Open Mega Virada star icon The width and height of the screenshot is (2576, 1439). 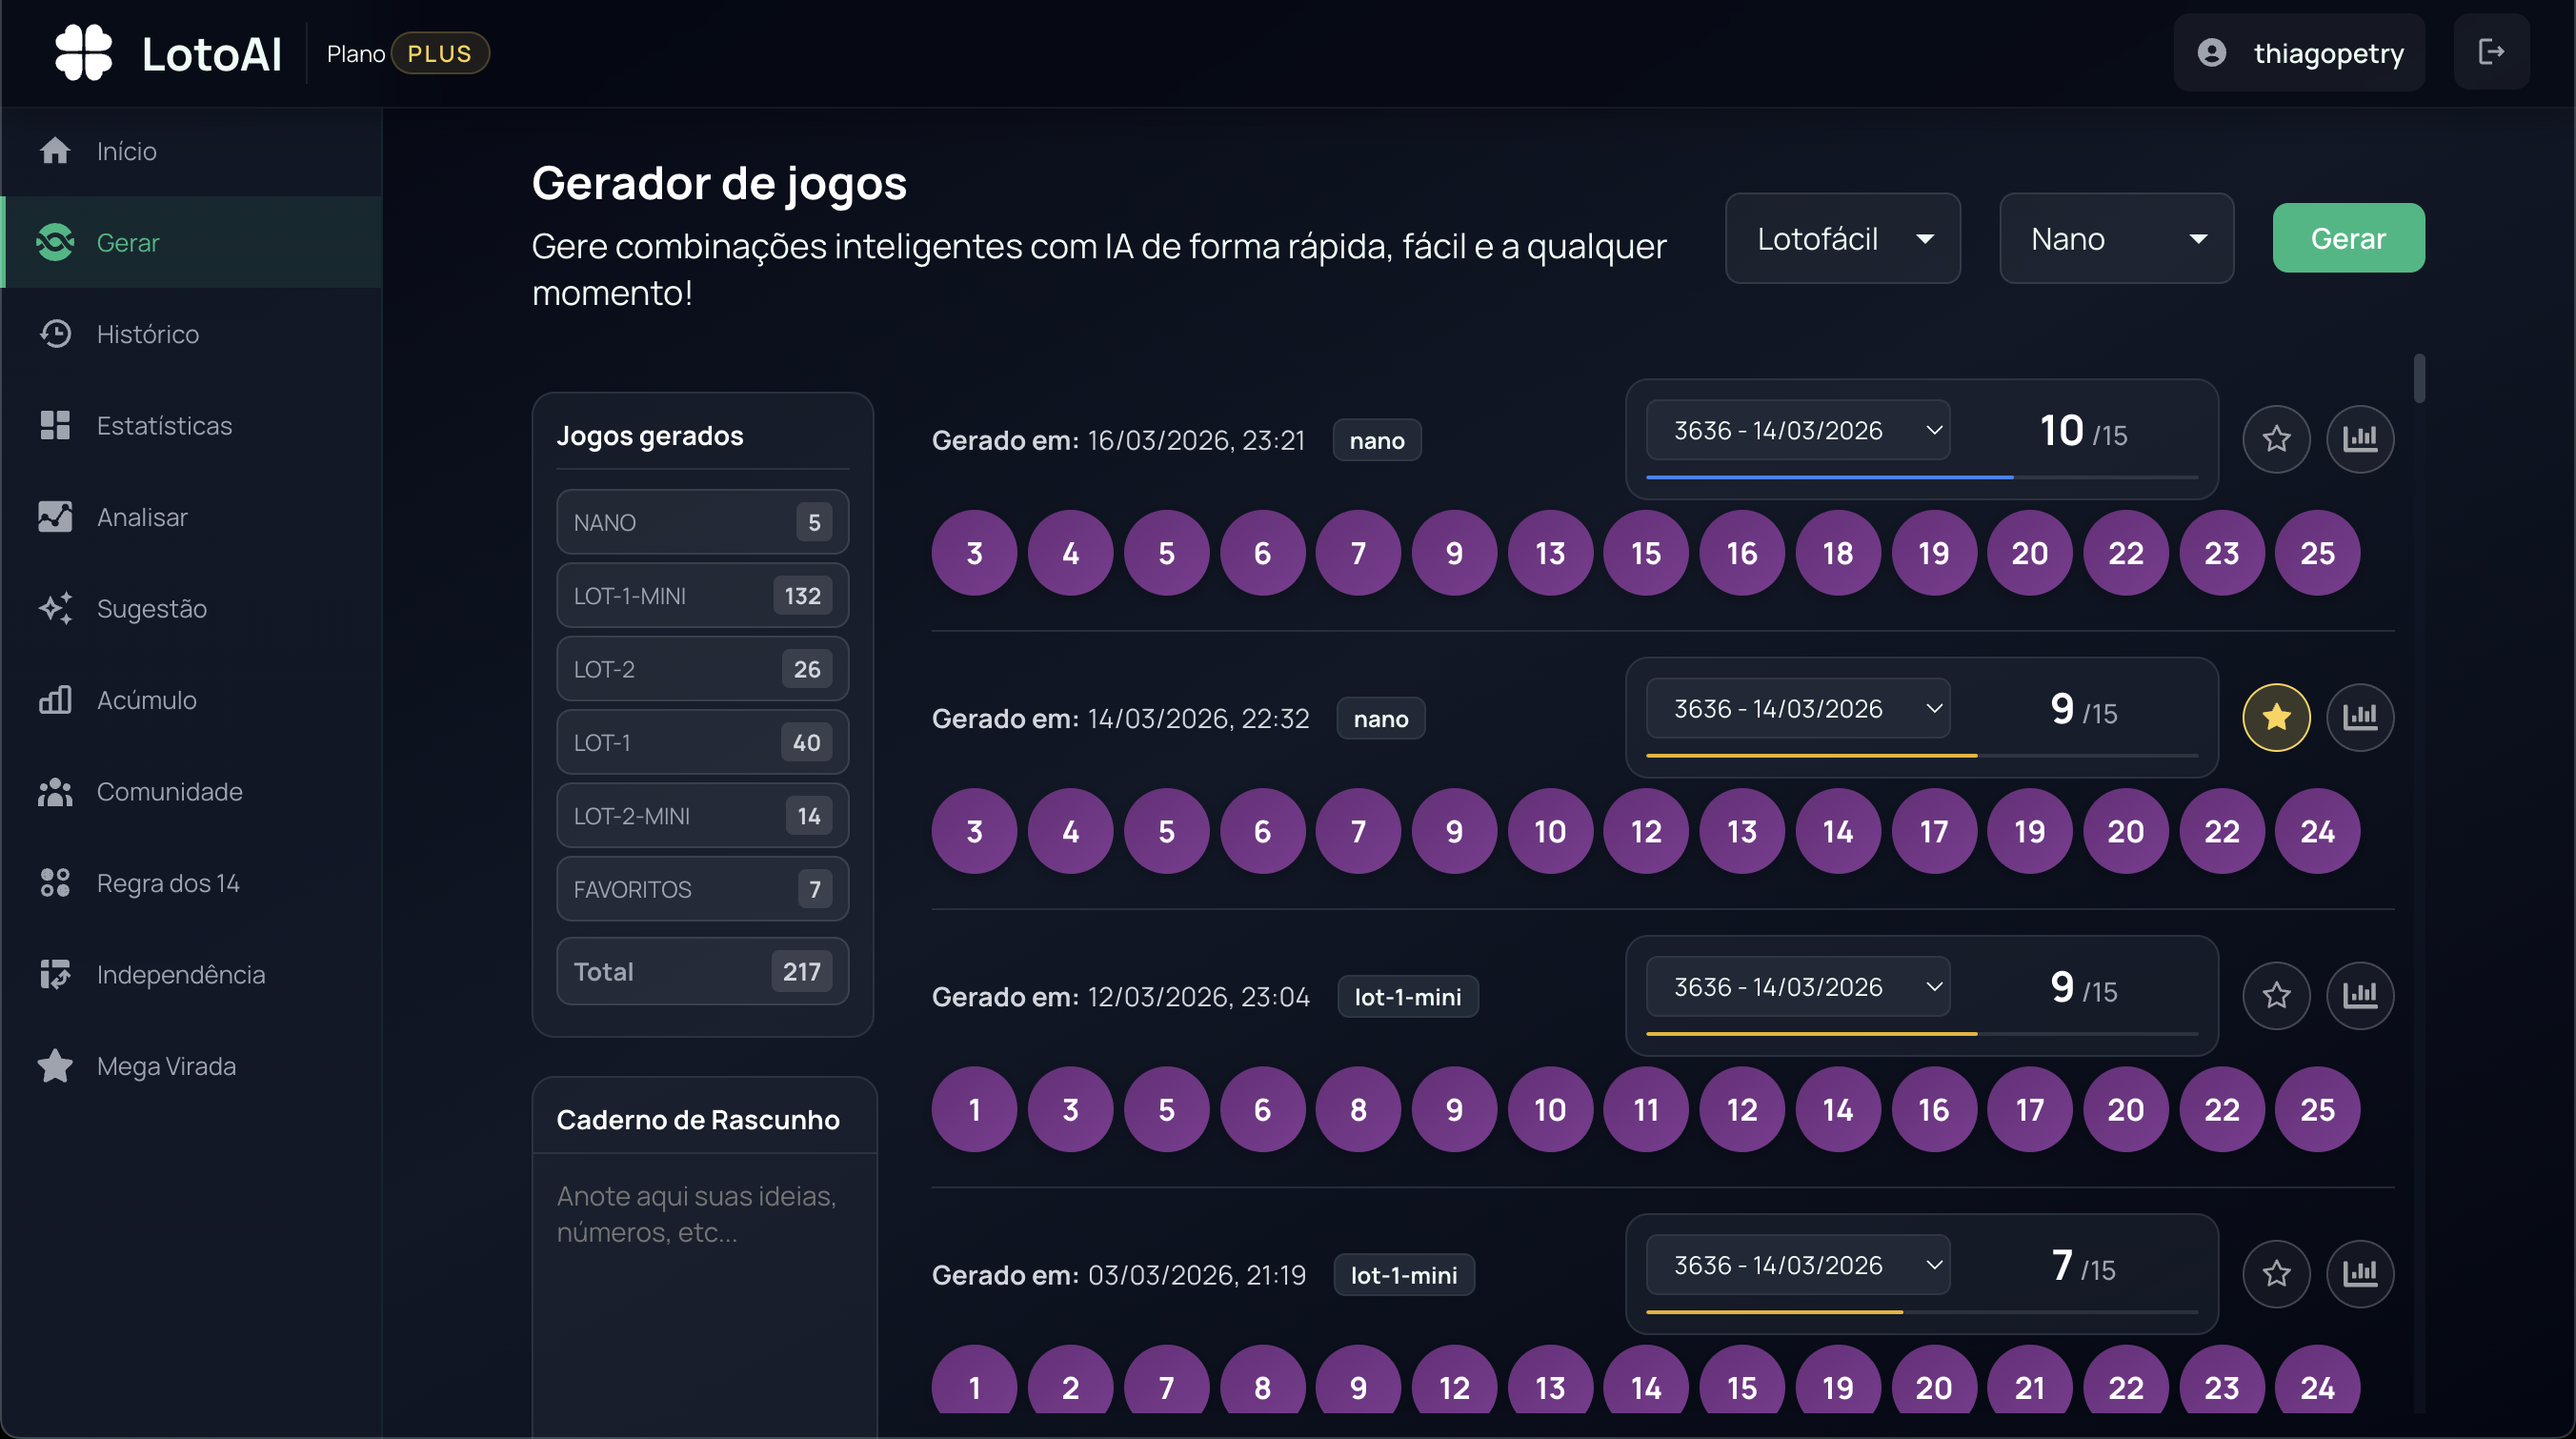55,1066
